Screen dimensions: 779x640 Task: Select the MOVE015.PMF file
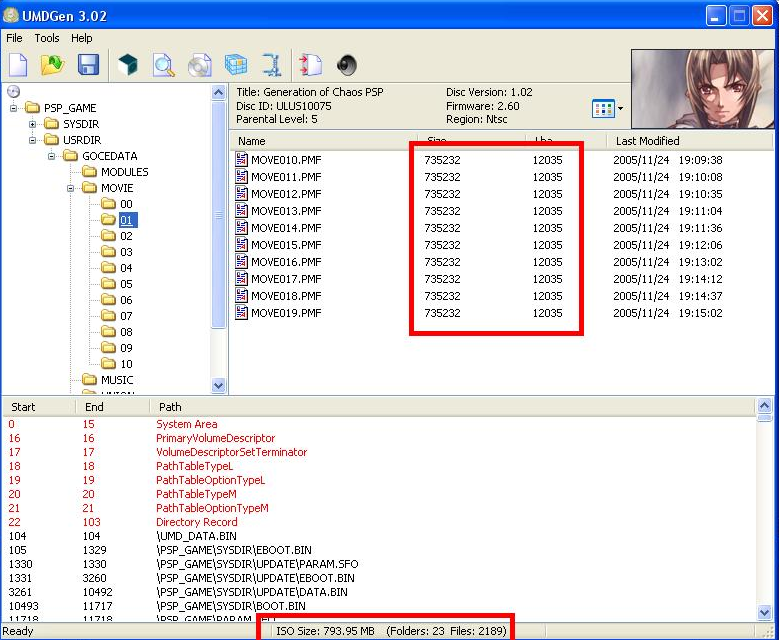point(286,245)
